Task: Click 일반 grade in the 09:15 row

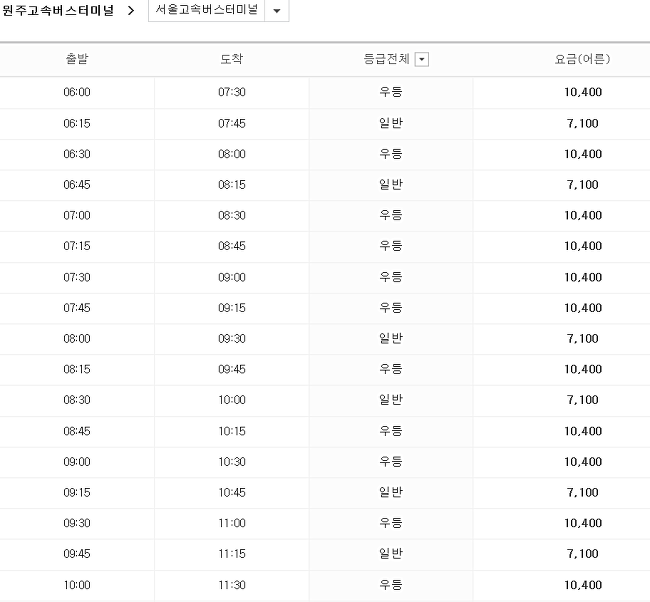Action: tap(390, 492)
